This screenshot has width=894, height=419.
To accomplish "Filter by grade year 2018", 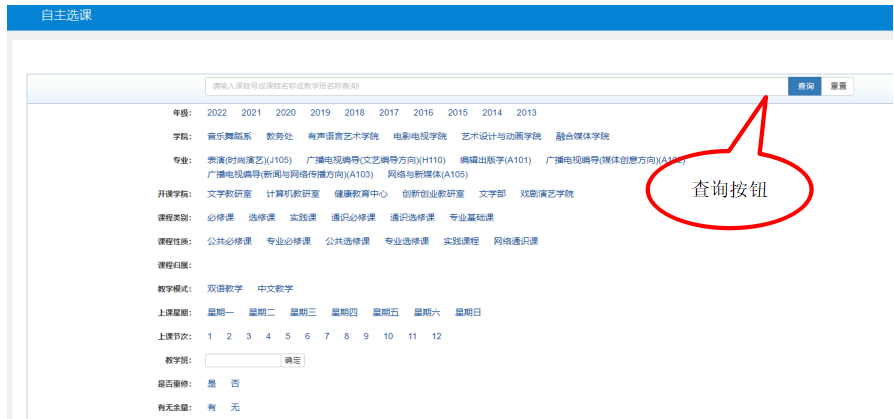I will click(x=355, y=113).
